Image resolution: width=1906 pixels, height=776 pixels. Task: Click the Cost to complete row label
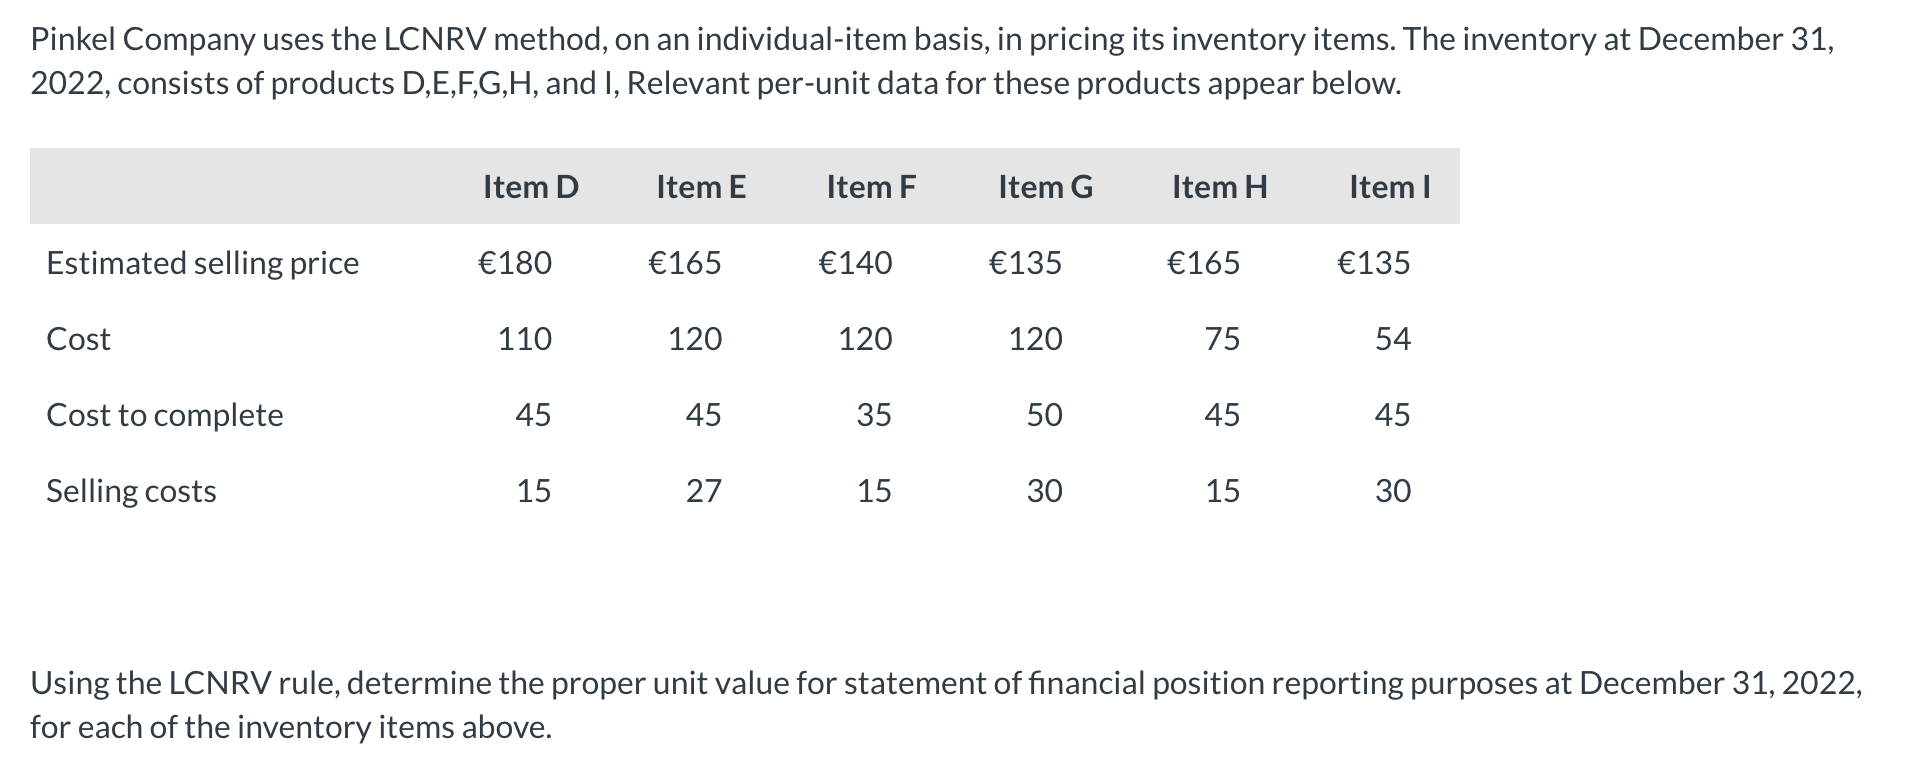click(x=165, y=415)
